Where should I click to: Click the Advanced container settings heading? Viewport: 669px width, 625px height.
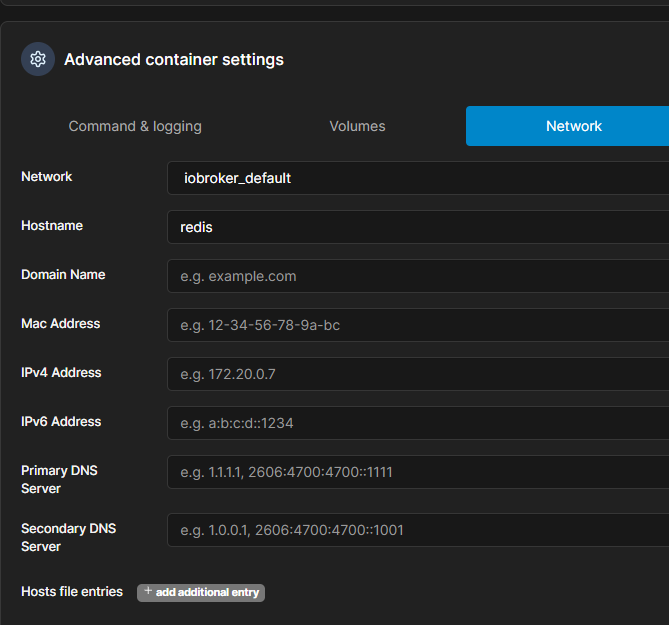click(x=174, y=60)
